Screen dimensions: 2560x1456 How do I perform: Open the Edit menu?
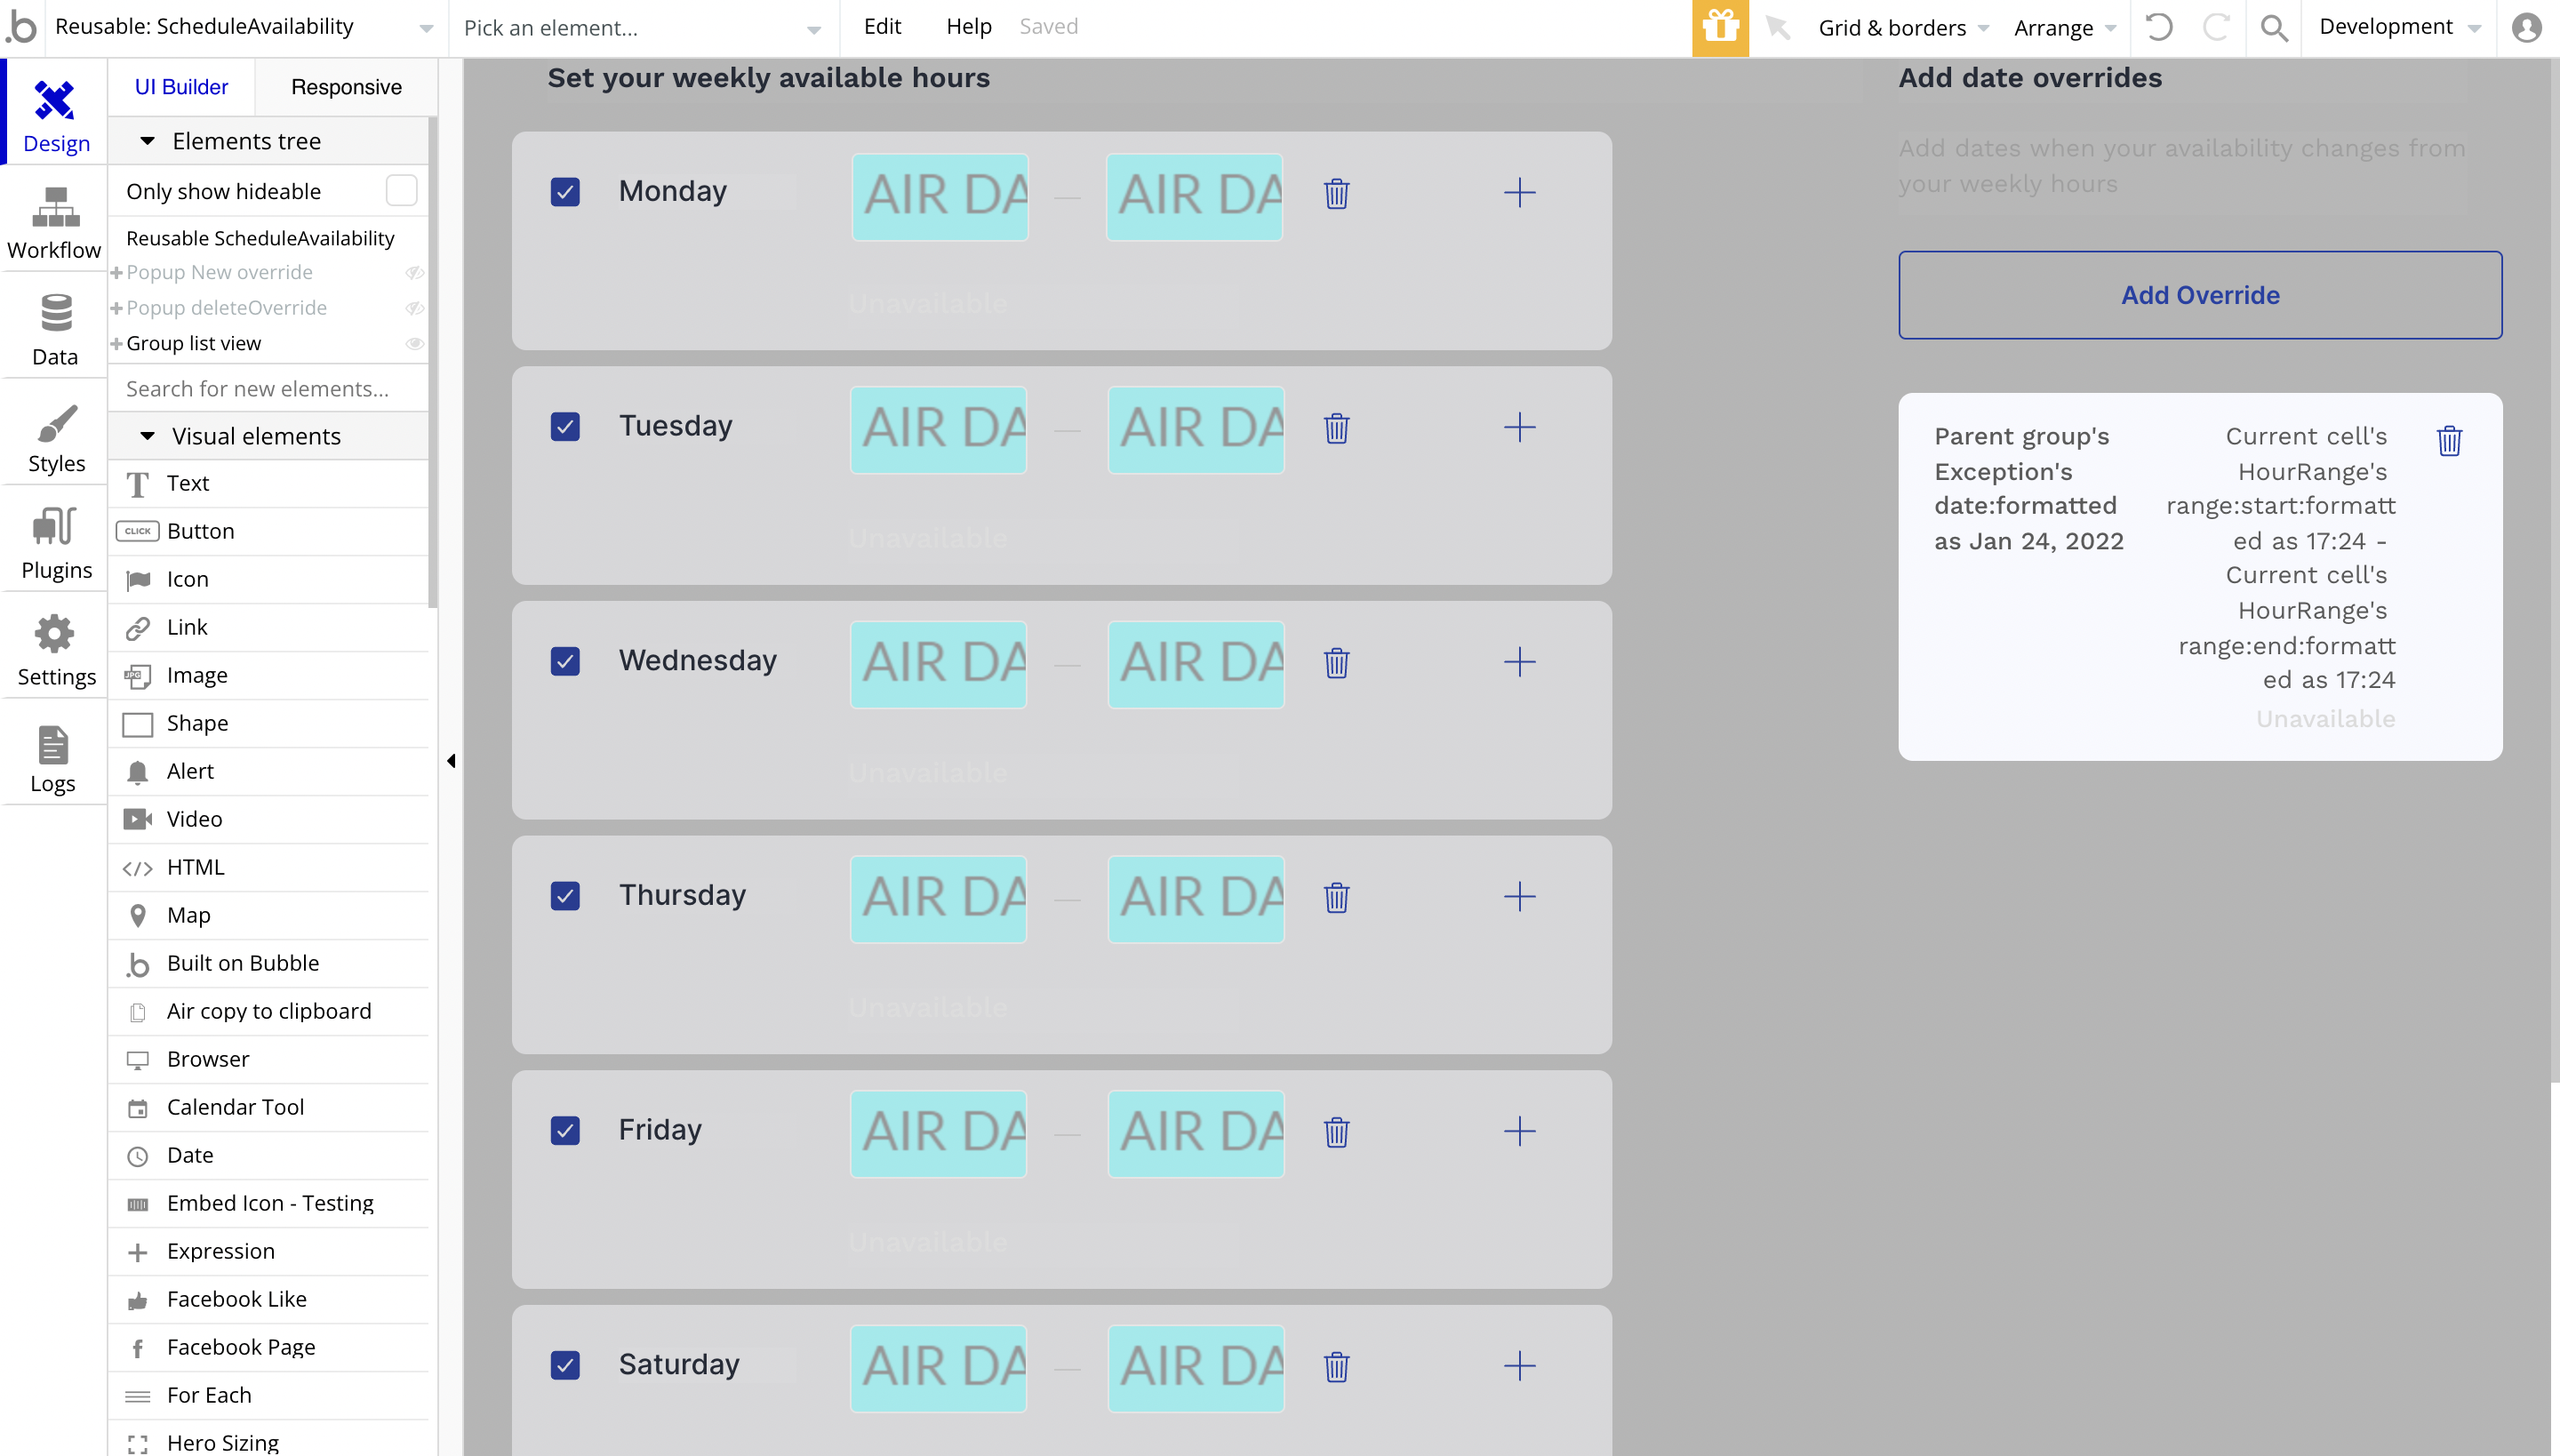coord(882,27)
